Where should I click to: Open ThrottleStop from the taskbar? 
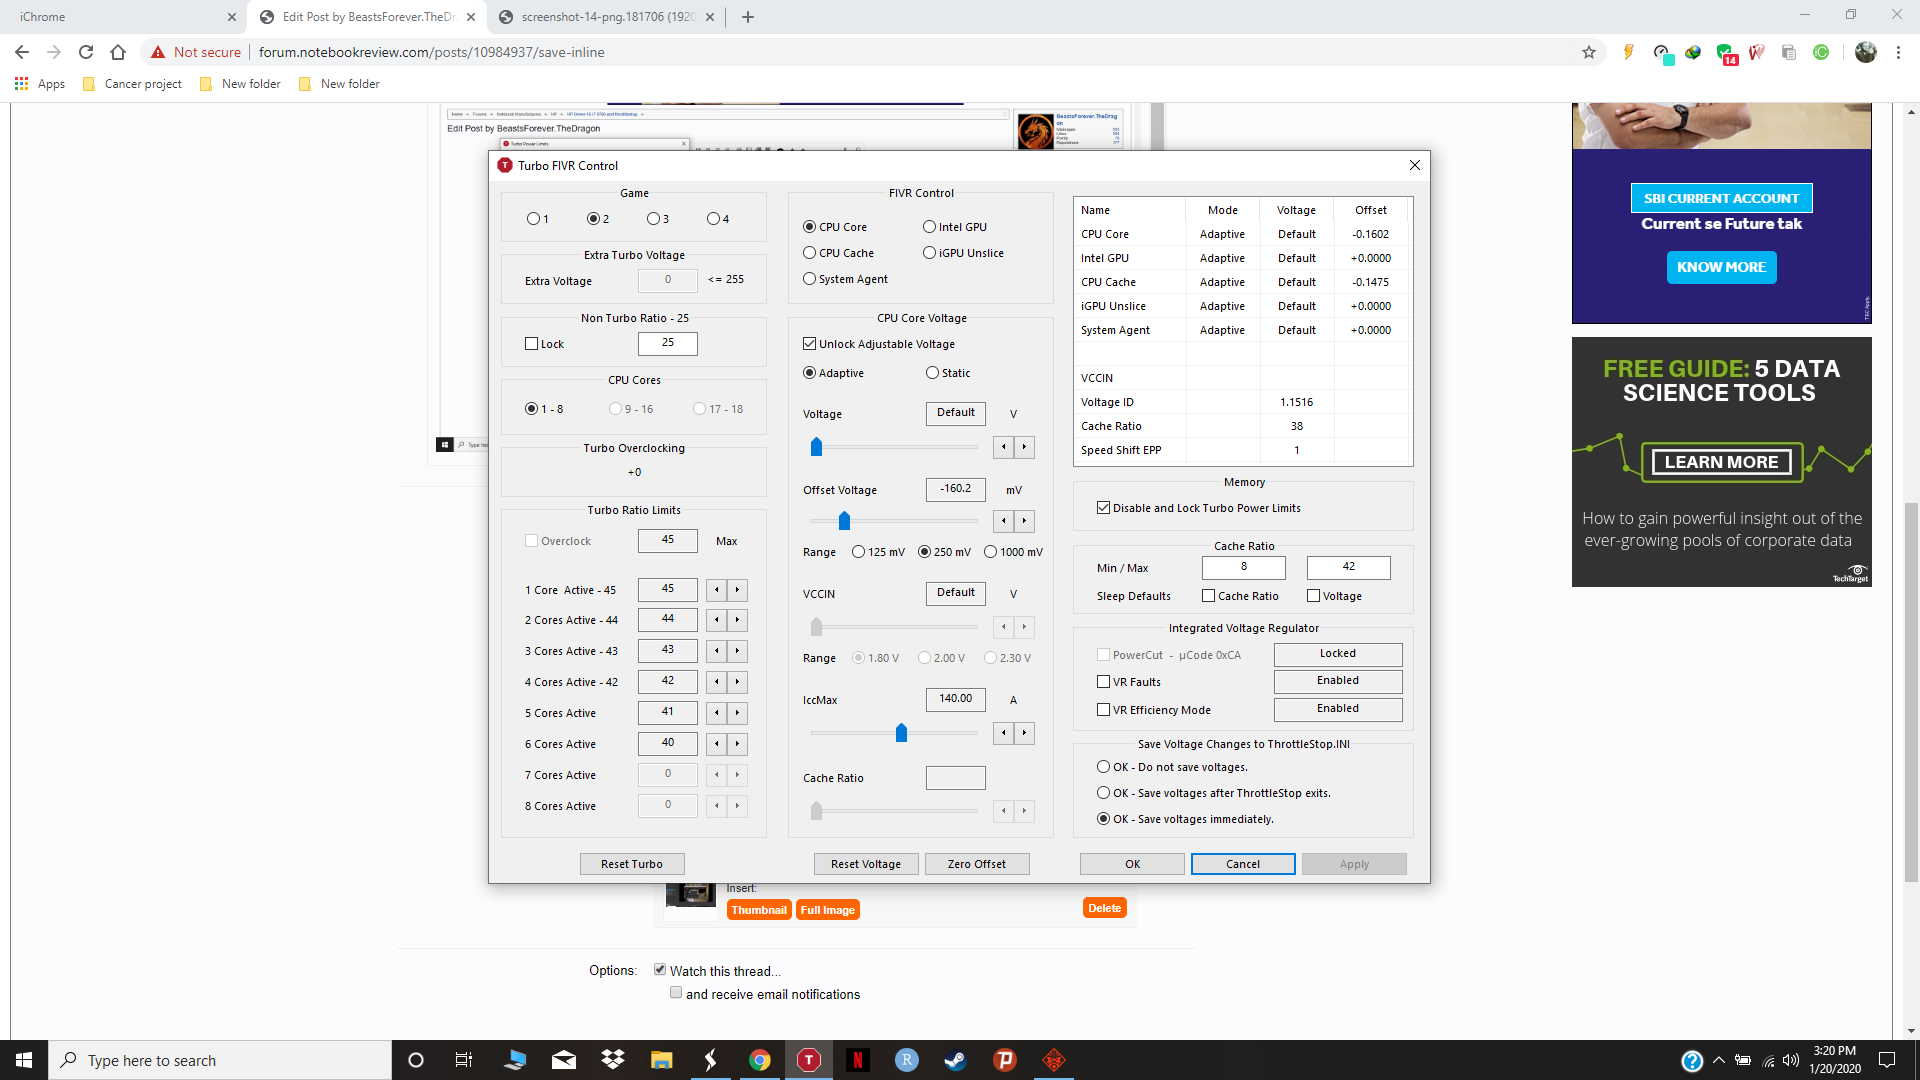click(808, 1060)
